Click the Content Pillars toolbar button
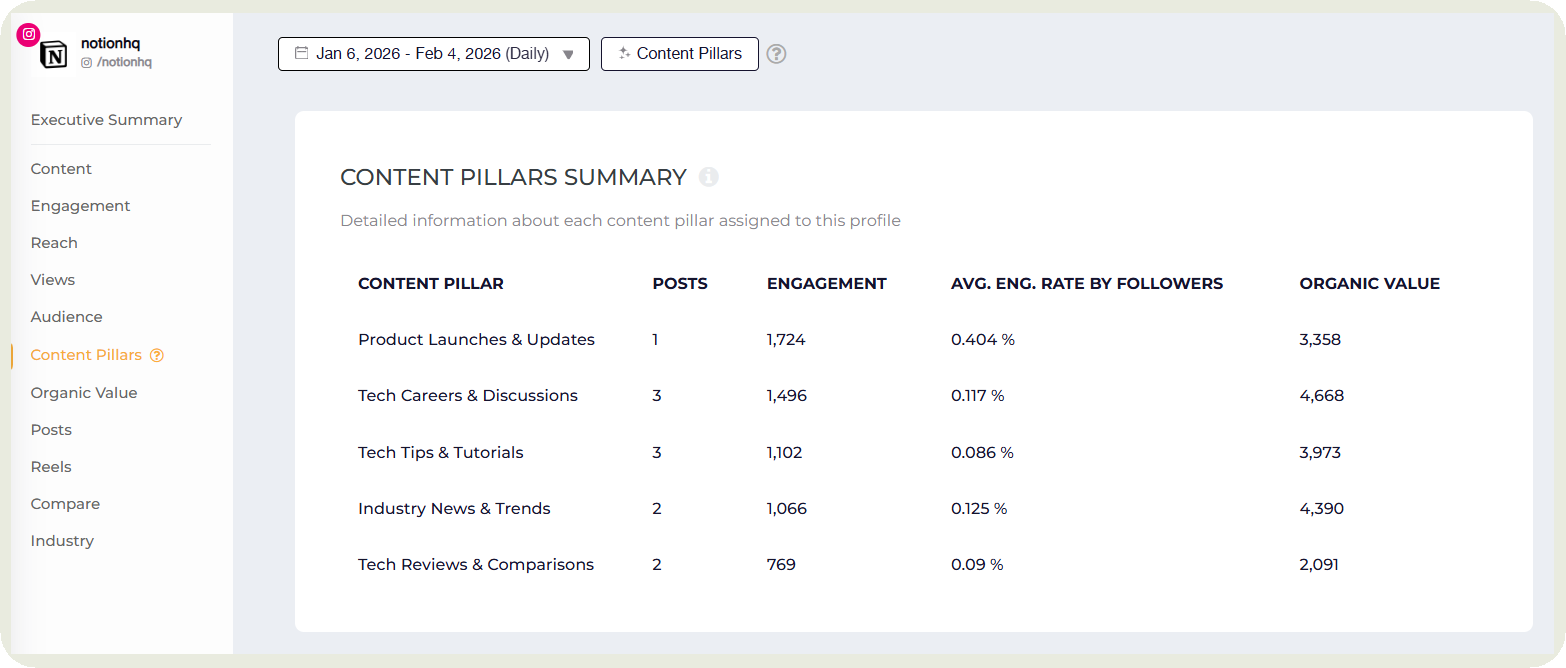This screenshot has width=1566, height=668. coord(688,53)
